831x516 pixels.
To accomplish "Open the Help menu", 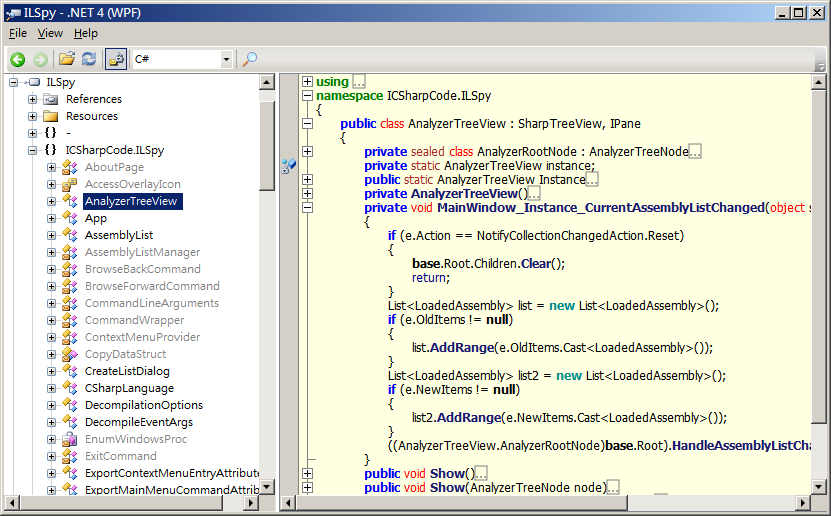I will pos(85,33).
